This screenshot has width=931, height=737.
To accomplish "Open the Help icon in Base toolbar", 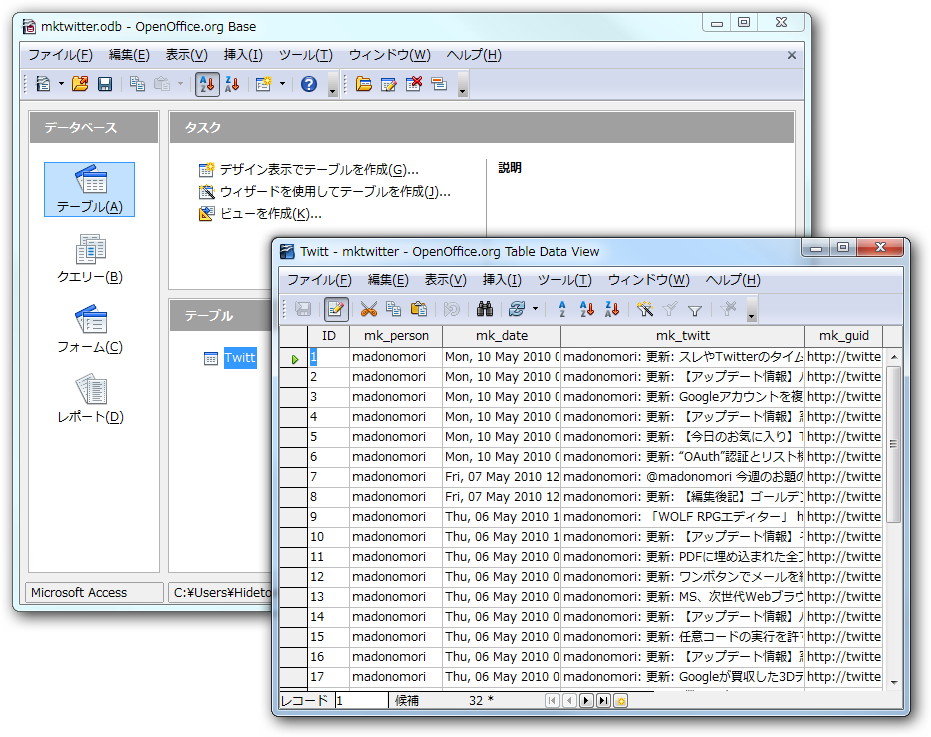I will (307, 84).
